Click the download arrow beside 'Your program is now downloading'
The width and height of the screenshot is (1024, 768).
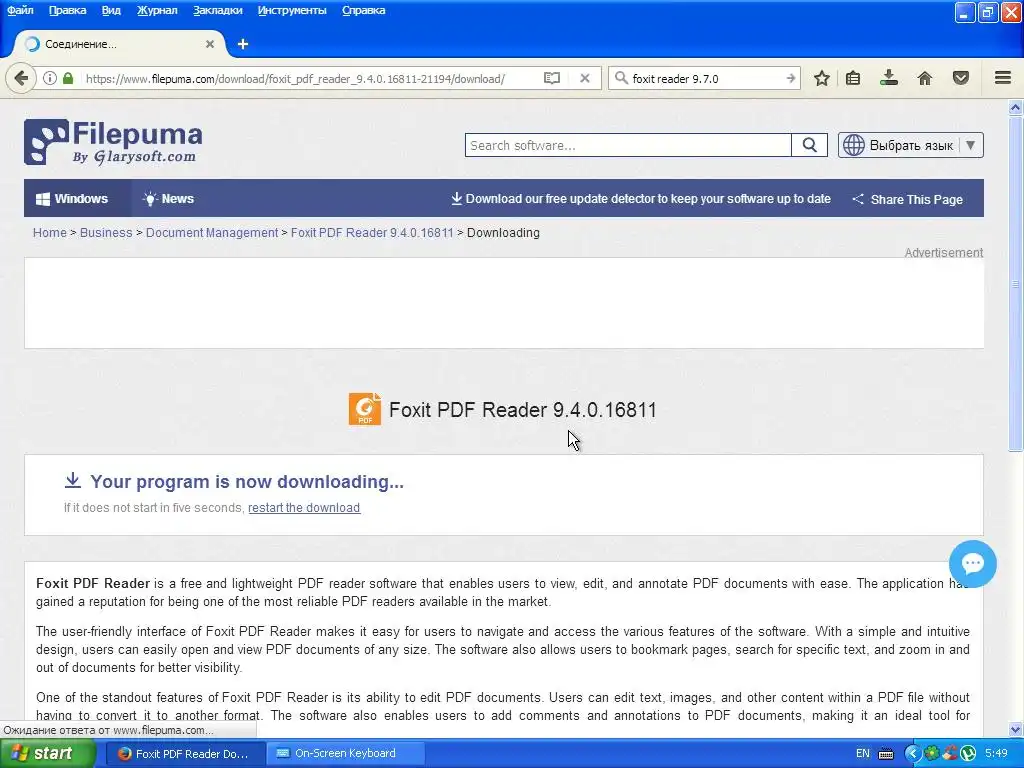72,481
